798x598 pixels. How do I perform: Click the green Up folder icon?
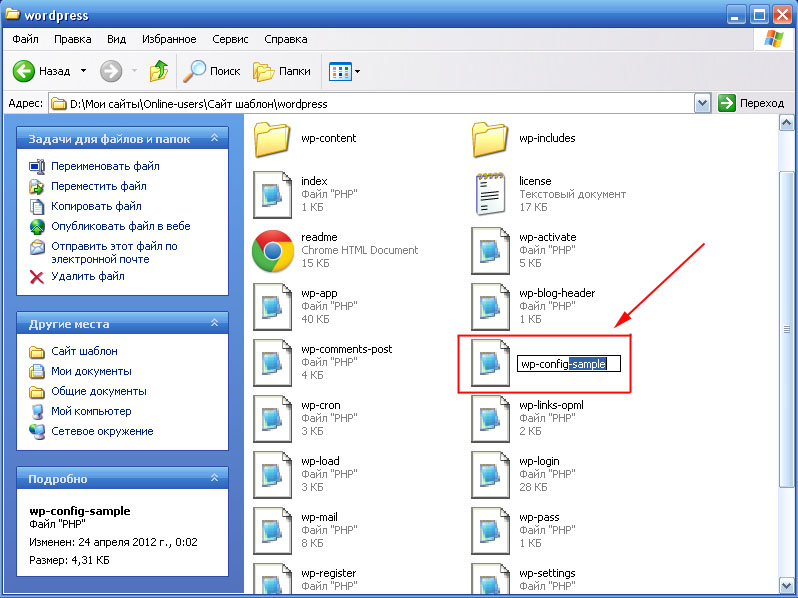(x=159, y=71)
